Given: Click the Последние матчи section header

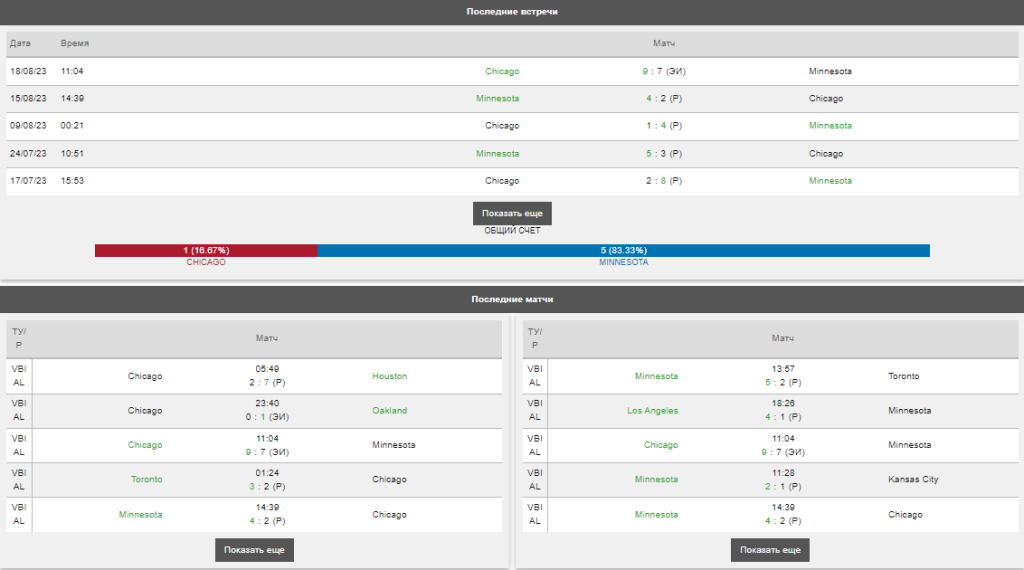Looking at the screenshot, I should pos(512,299).
